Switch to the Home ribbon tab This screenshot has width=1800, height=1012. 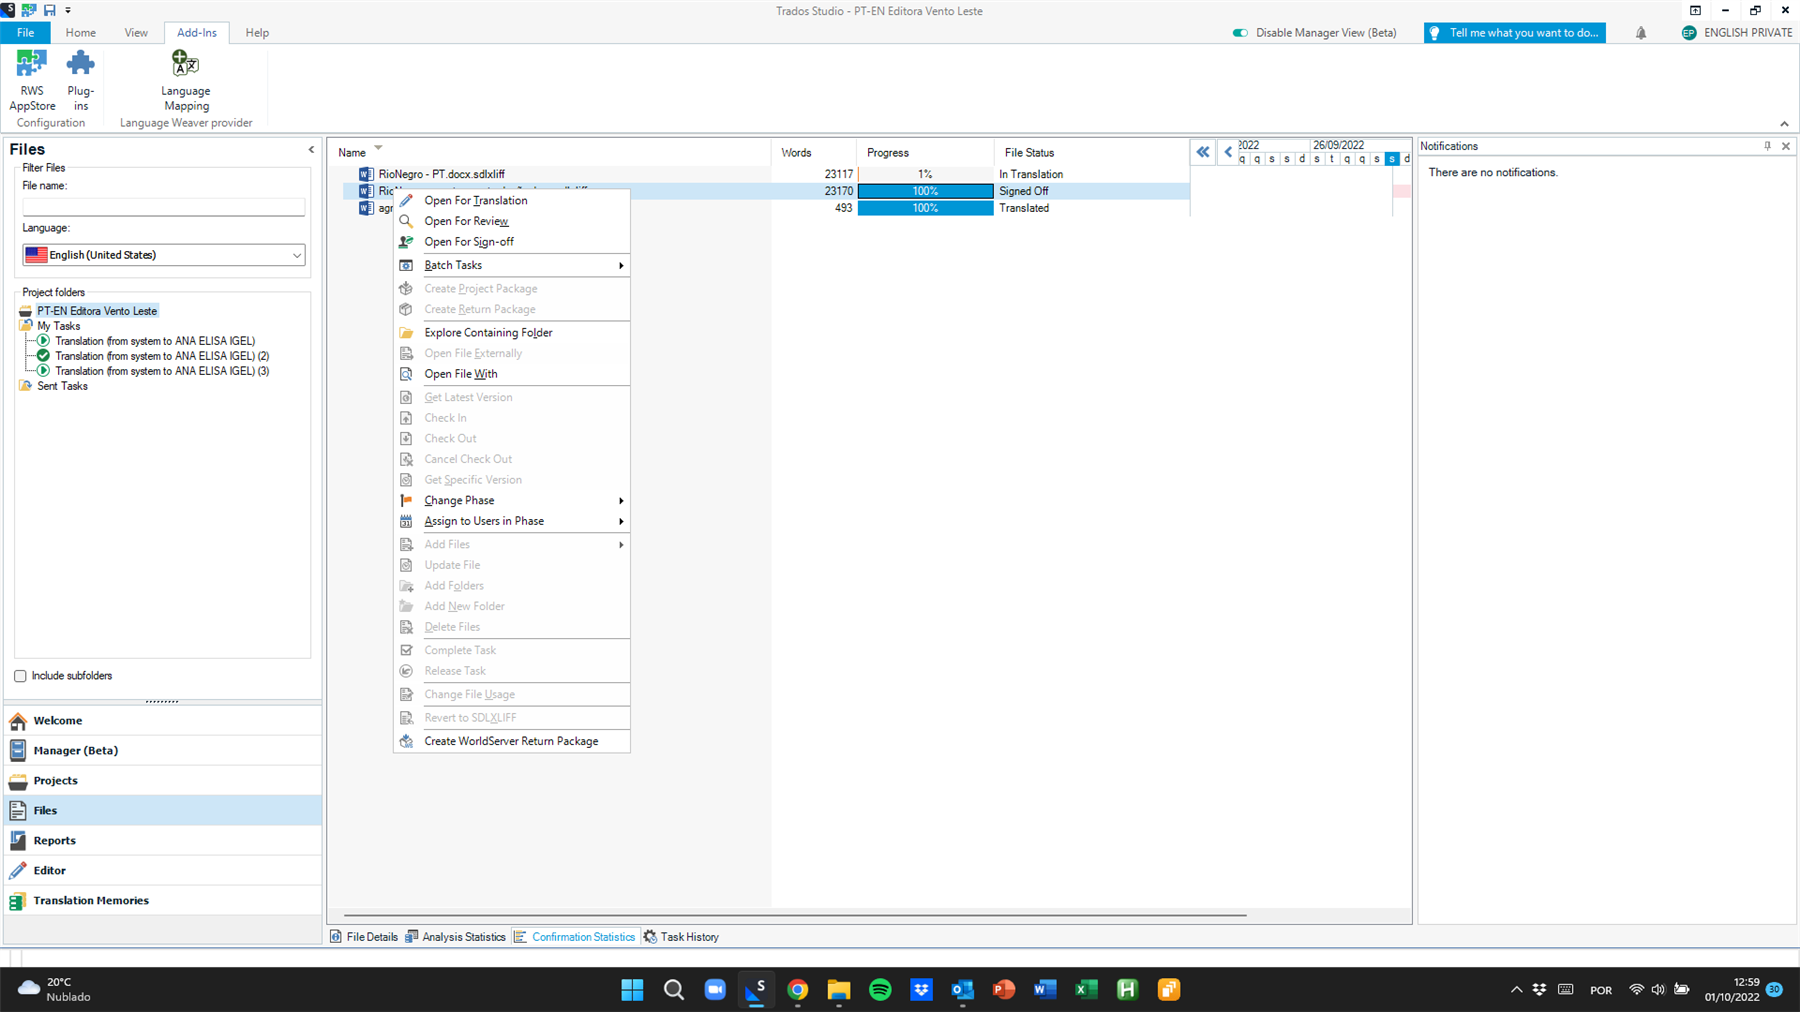click(x=81, y=33)
